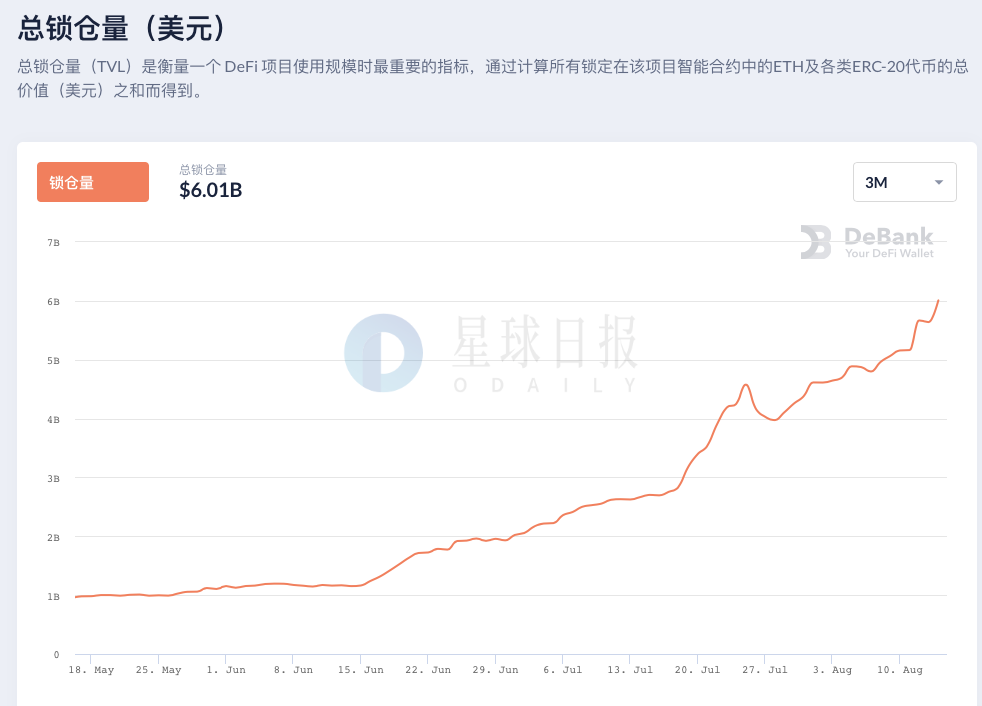
Task: Click the 27. Jul axis date label
Action: coord(765,670)
